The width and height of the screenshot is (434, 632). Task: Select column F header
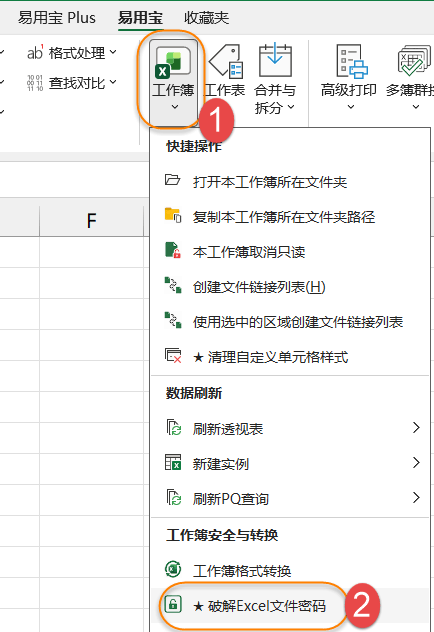coord(91,221)
